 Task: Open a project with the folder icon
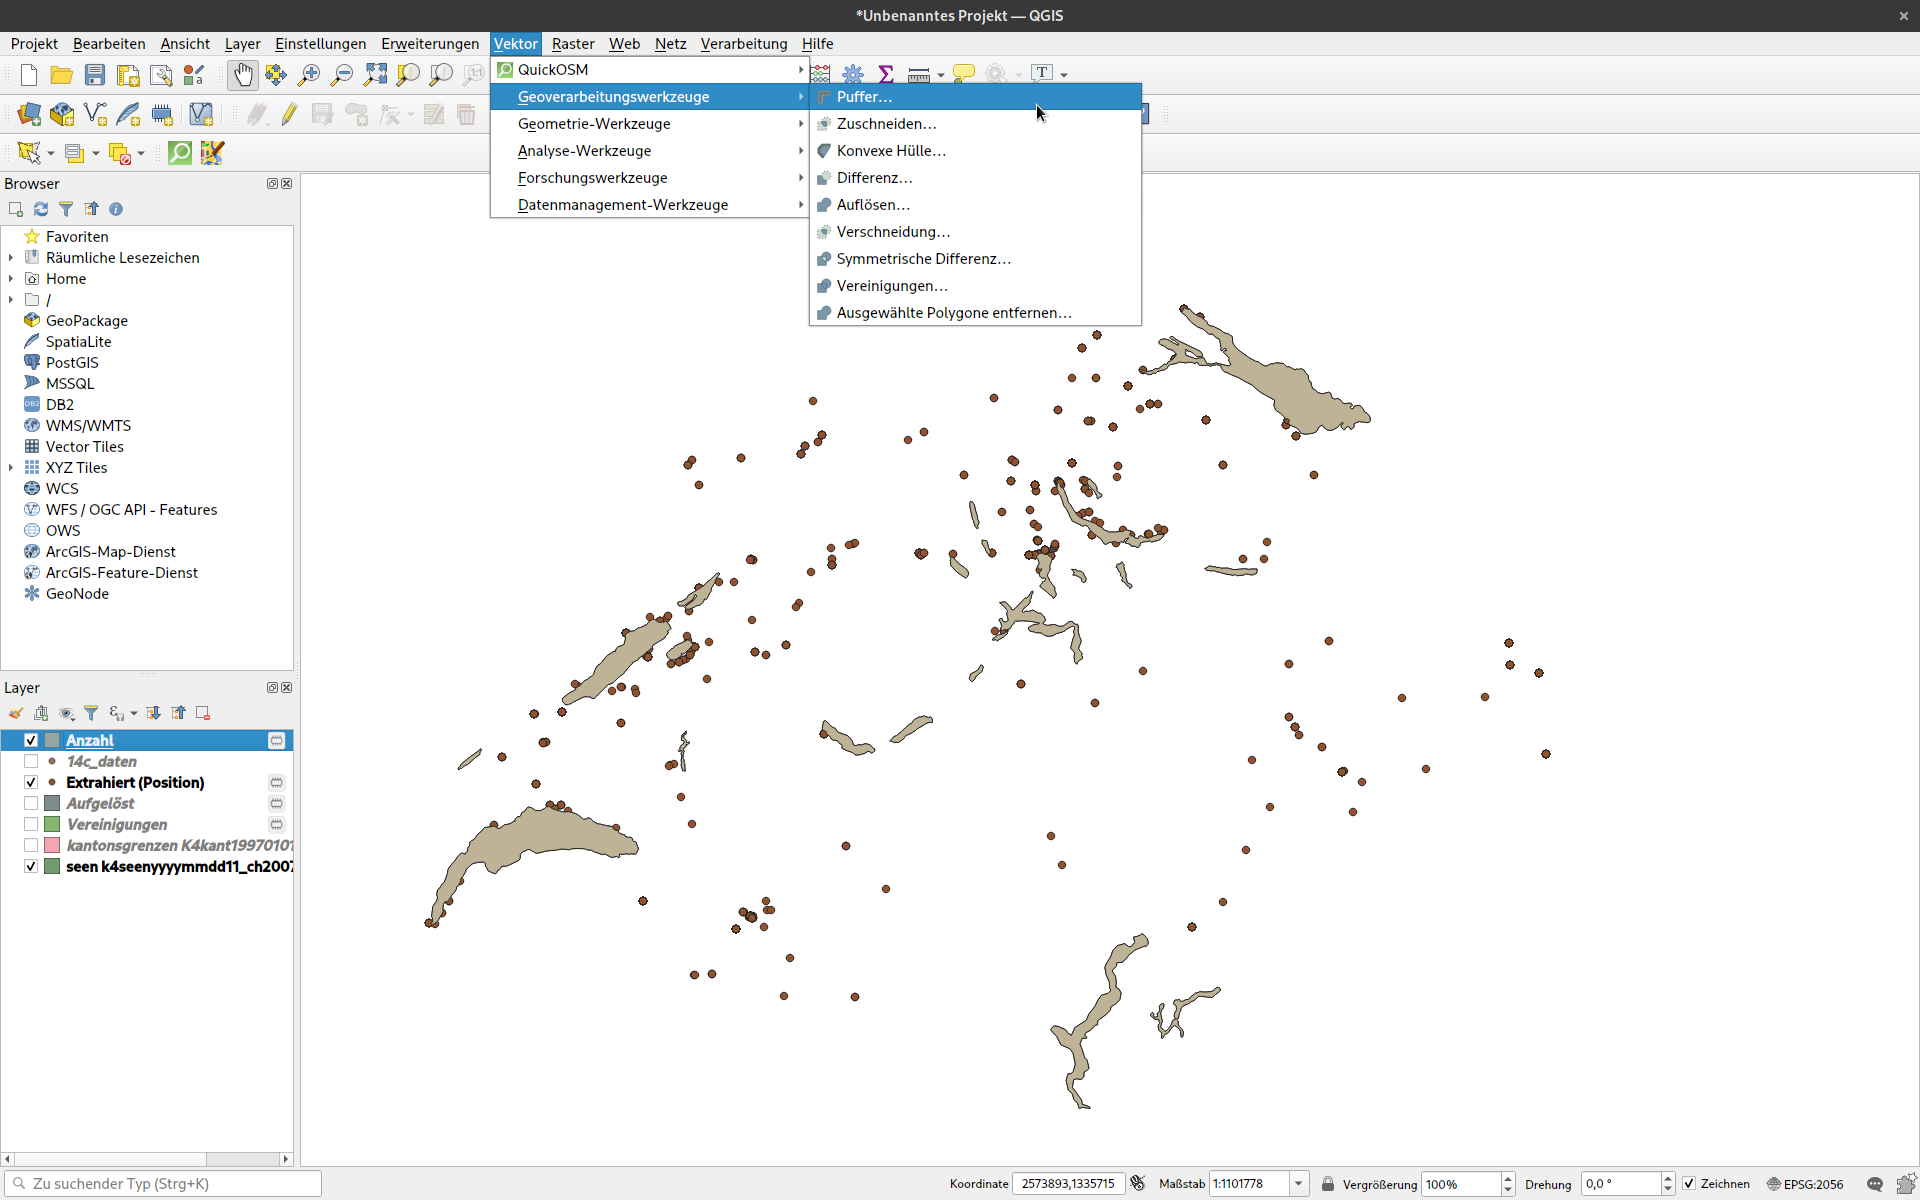point(62,75)
